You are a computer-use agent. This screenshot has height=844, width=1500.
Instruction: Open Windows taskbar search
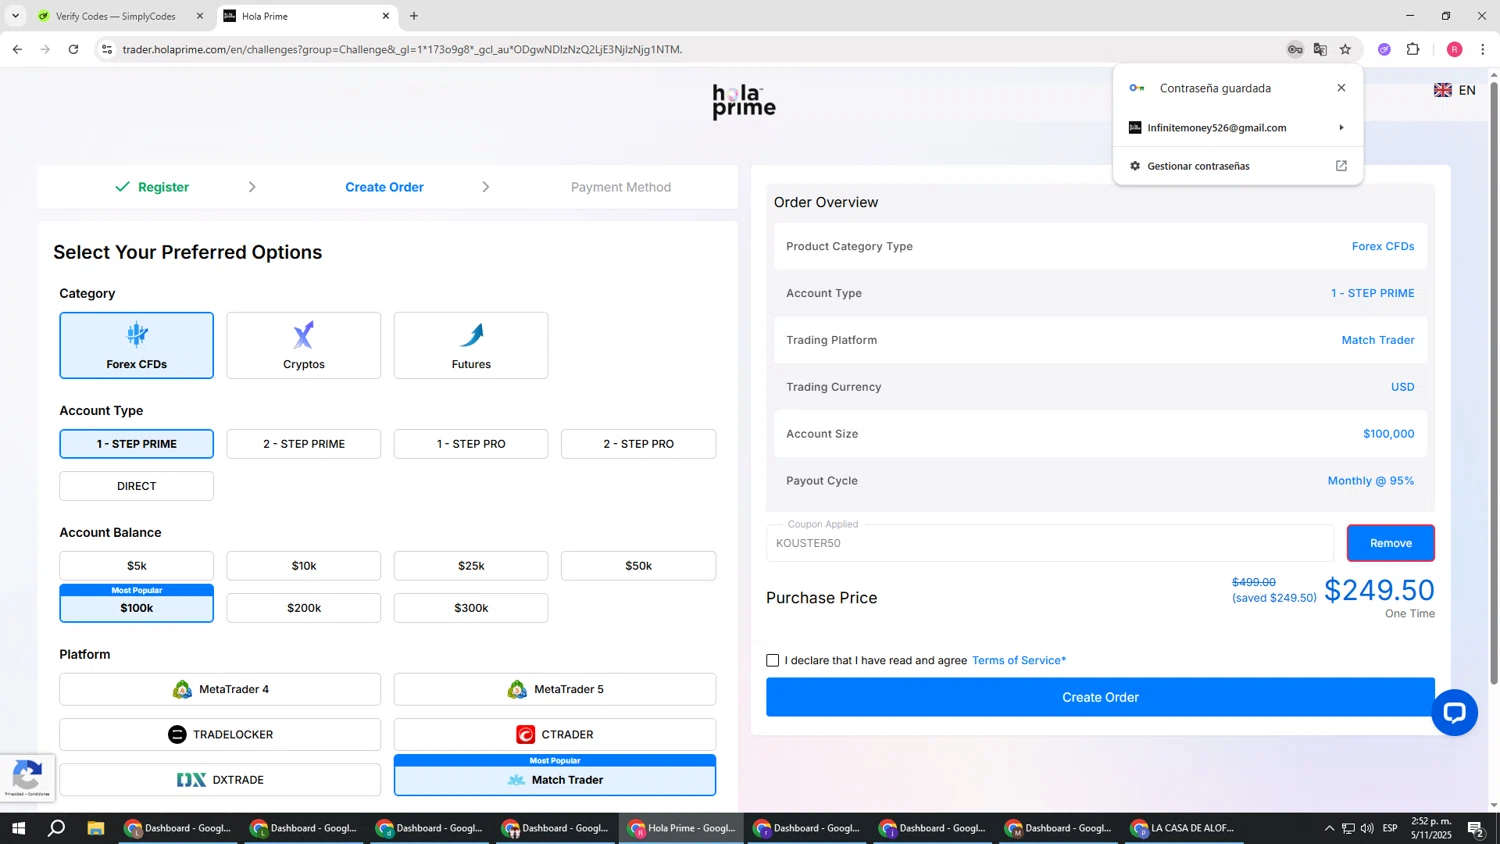[x=57, y=828]
